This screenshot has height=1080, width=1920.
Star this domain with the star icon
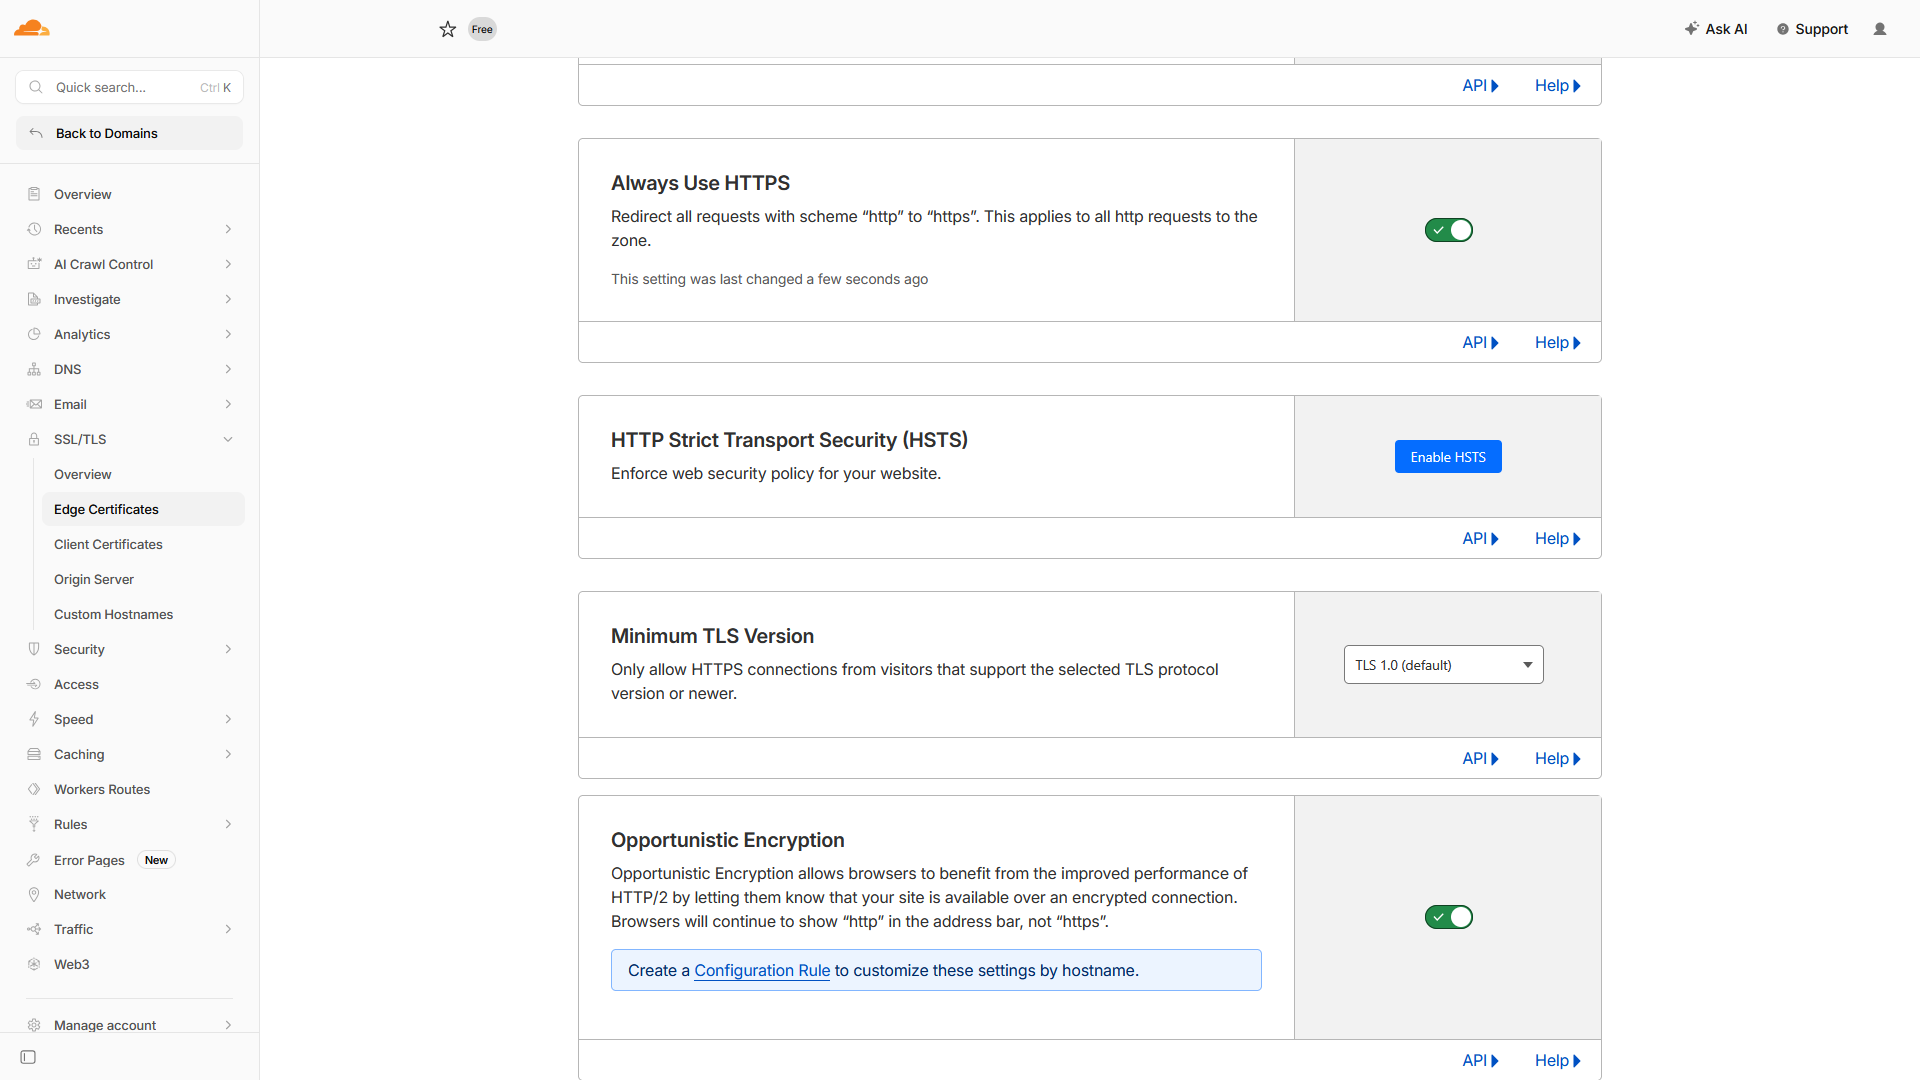pyautogui.click(x=448, y=29)
